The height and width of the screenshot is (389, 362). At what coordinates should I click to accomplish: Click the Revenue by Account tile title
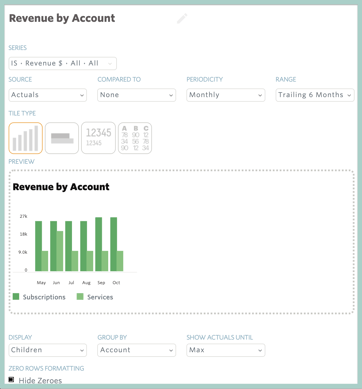(x=62, y=18)
